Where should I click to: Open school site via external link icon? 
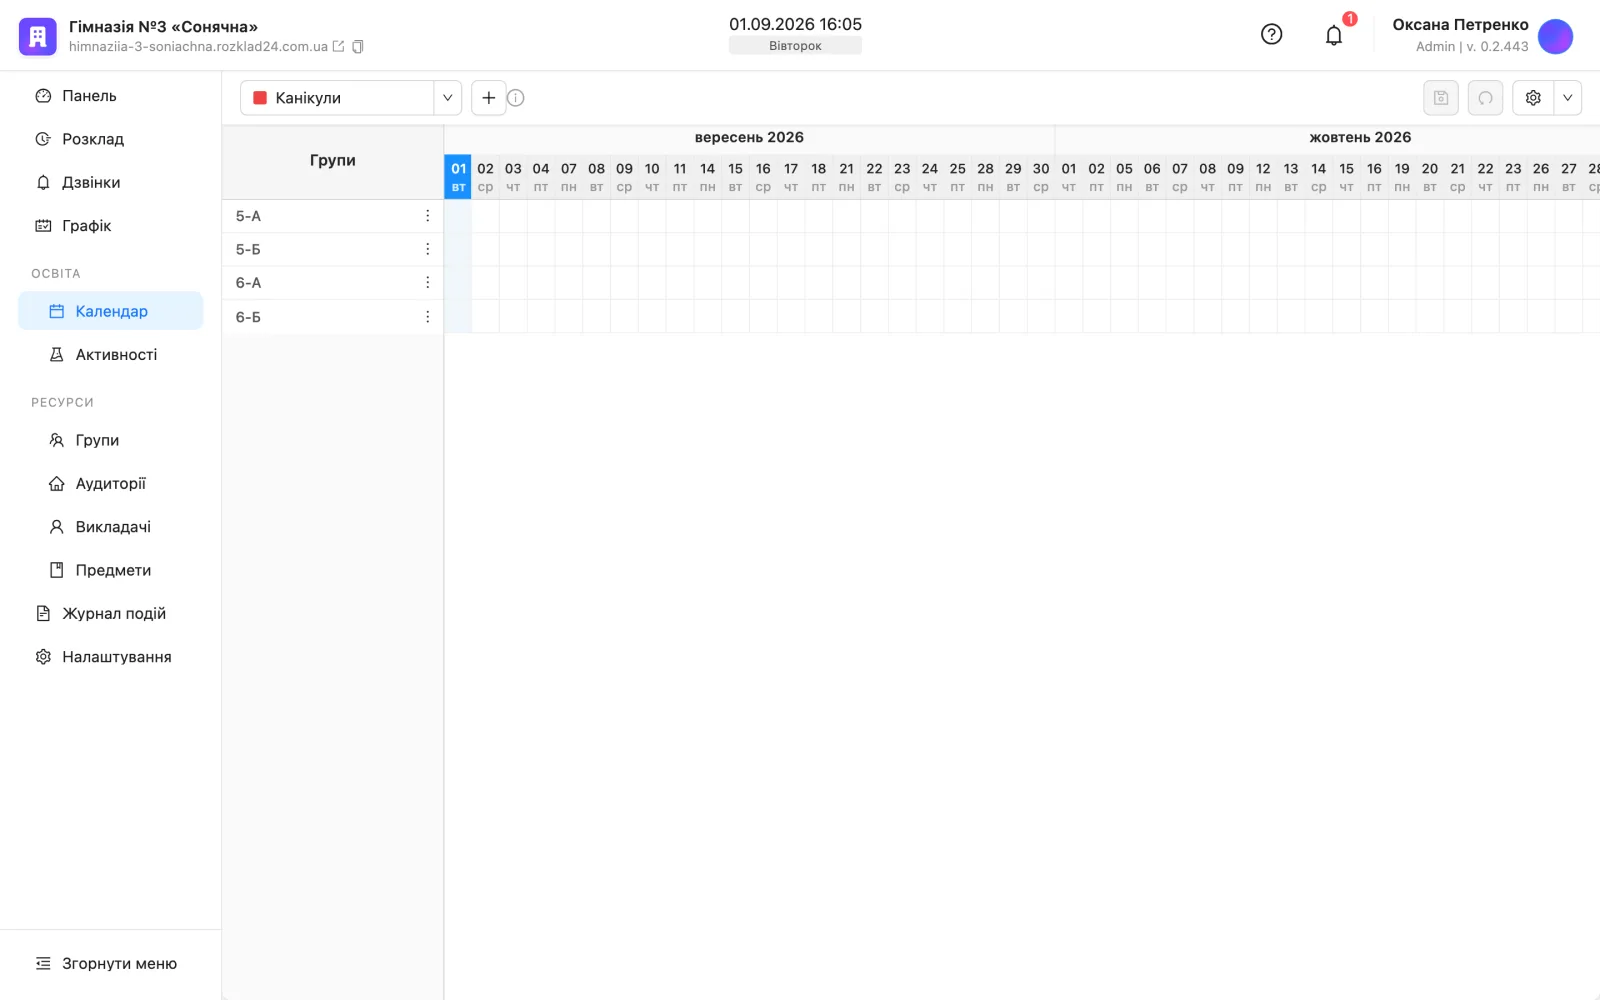[x=338, y=47]
